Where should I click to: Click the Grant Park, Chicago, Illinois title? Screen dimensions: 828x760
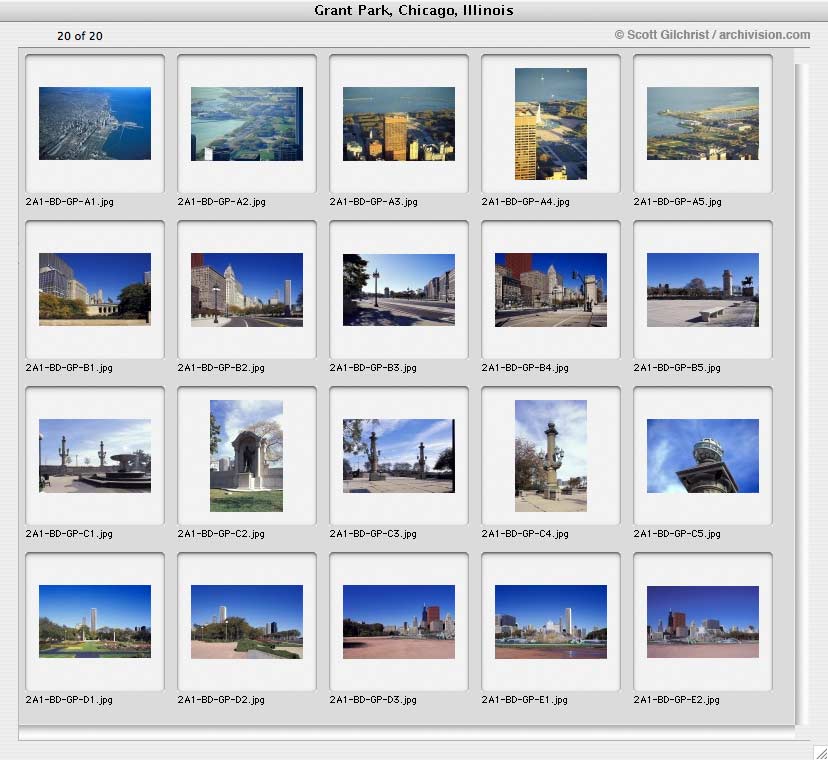[413, 10]
